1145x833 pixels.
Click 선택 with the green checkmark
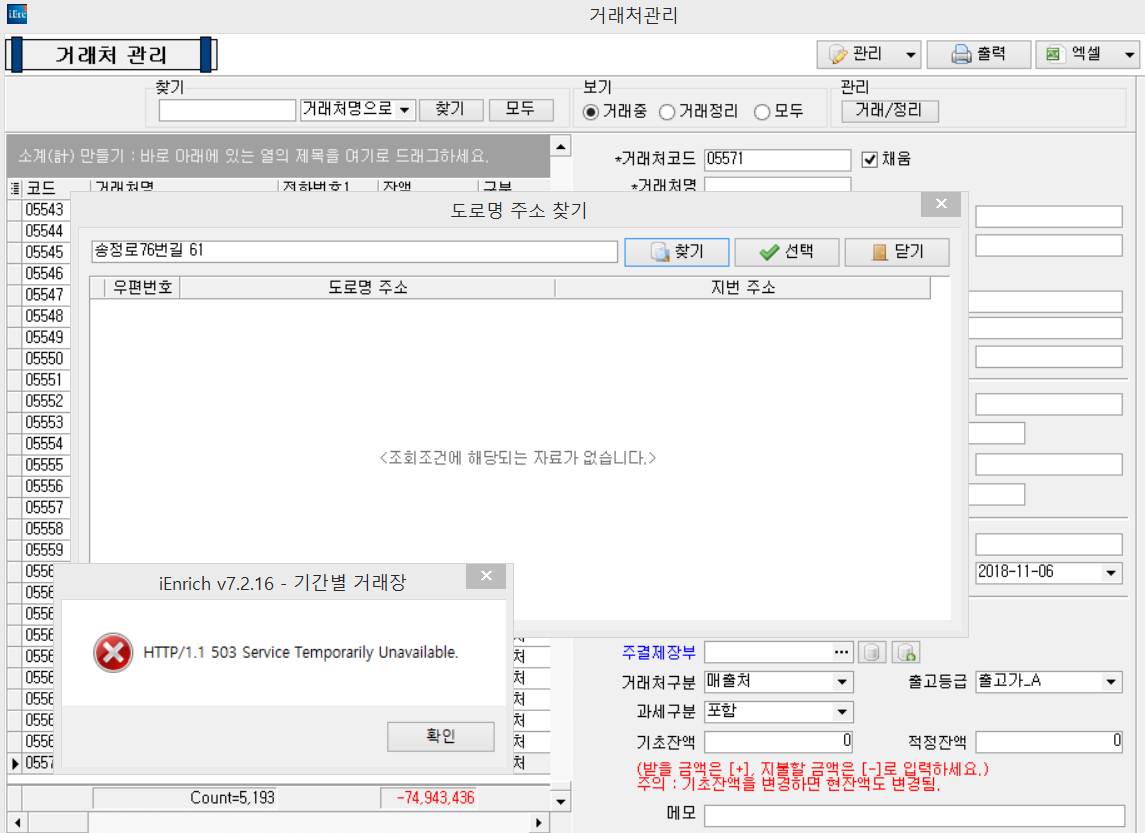786,252
